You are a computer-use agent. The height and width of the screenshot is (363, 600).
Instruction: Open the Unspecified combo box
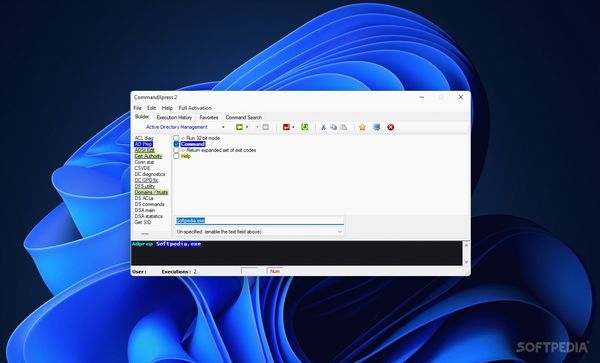pyautogui.click(x=259, y=232)
